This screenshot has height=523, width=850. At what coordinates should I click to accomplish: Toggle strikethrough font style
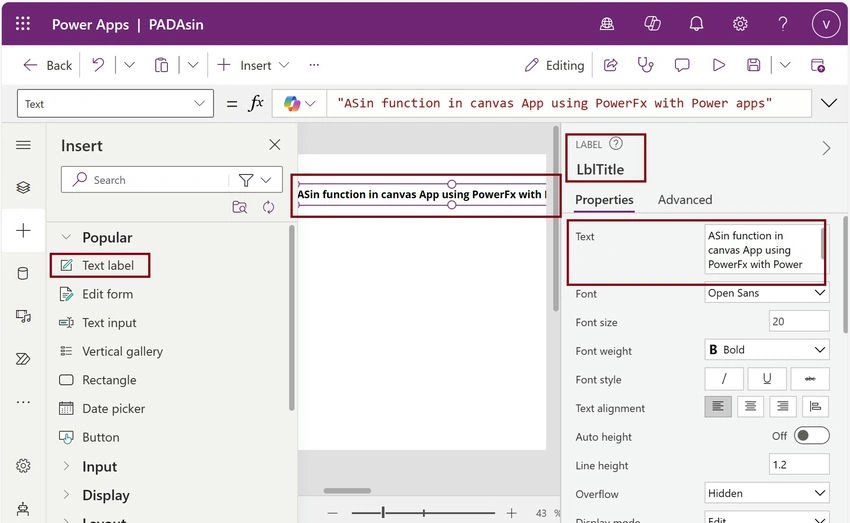(x=810, y=379)
